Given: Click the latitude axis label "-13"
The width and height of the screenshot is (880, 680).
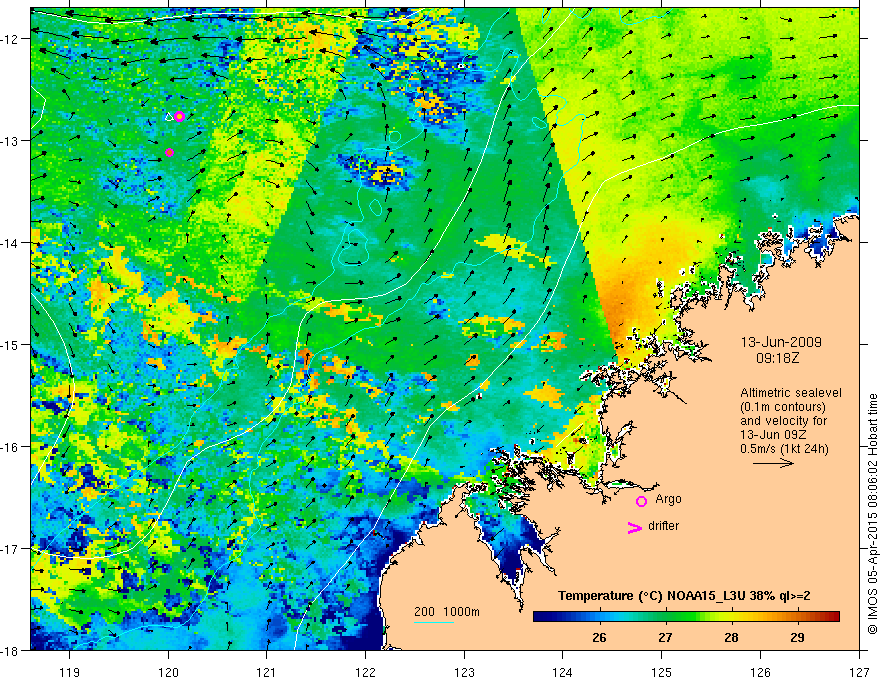Looking at the screenshot, I should coord(10,141).
